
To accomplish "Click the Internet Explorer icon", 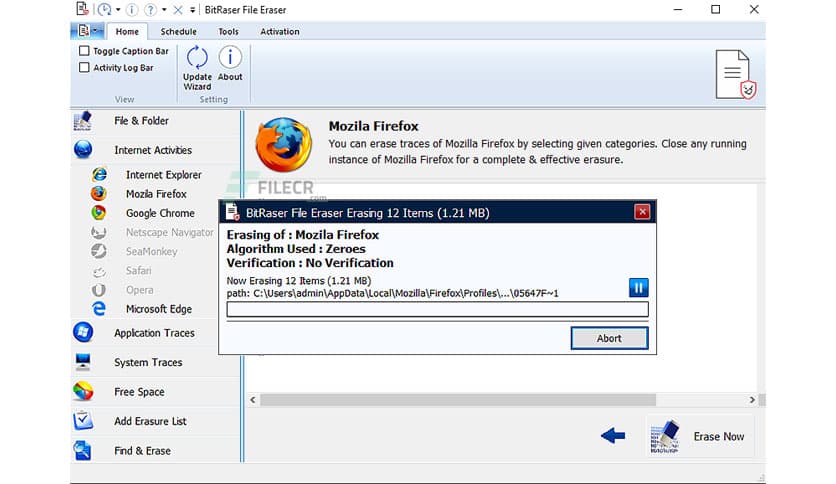I will 99,174.
